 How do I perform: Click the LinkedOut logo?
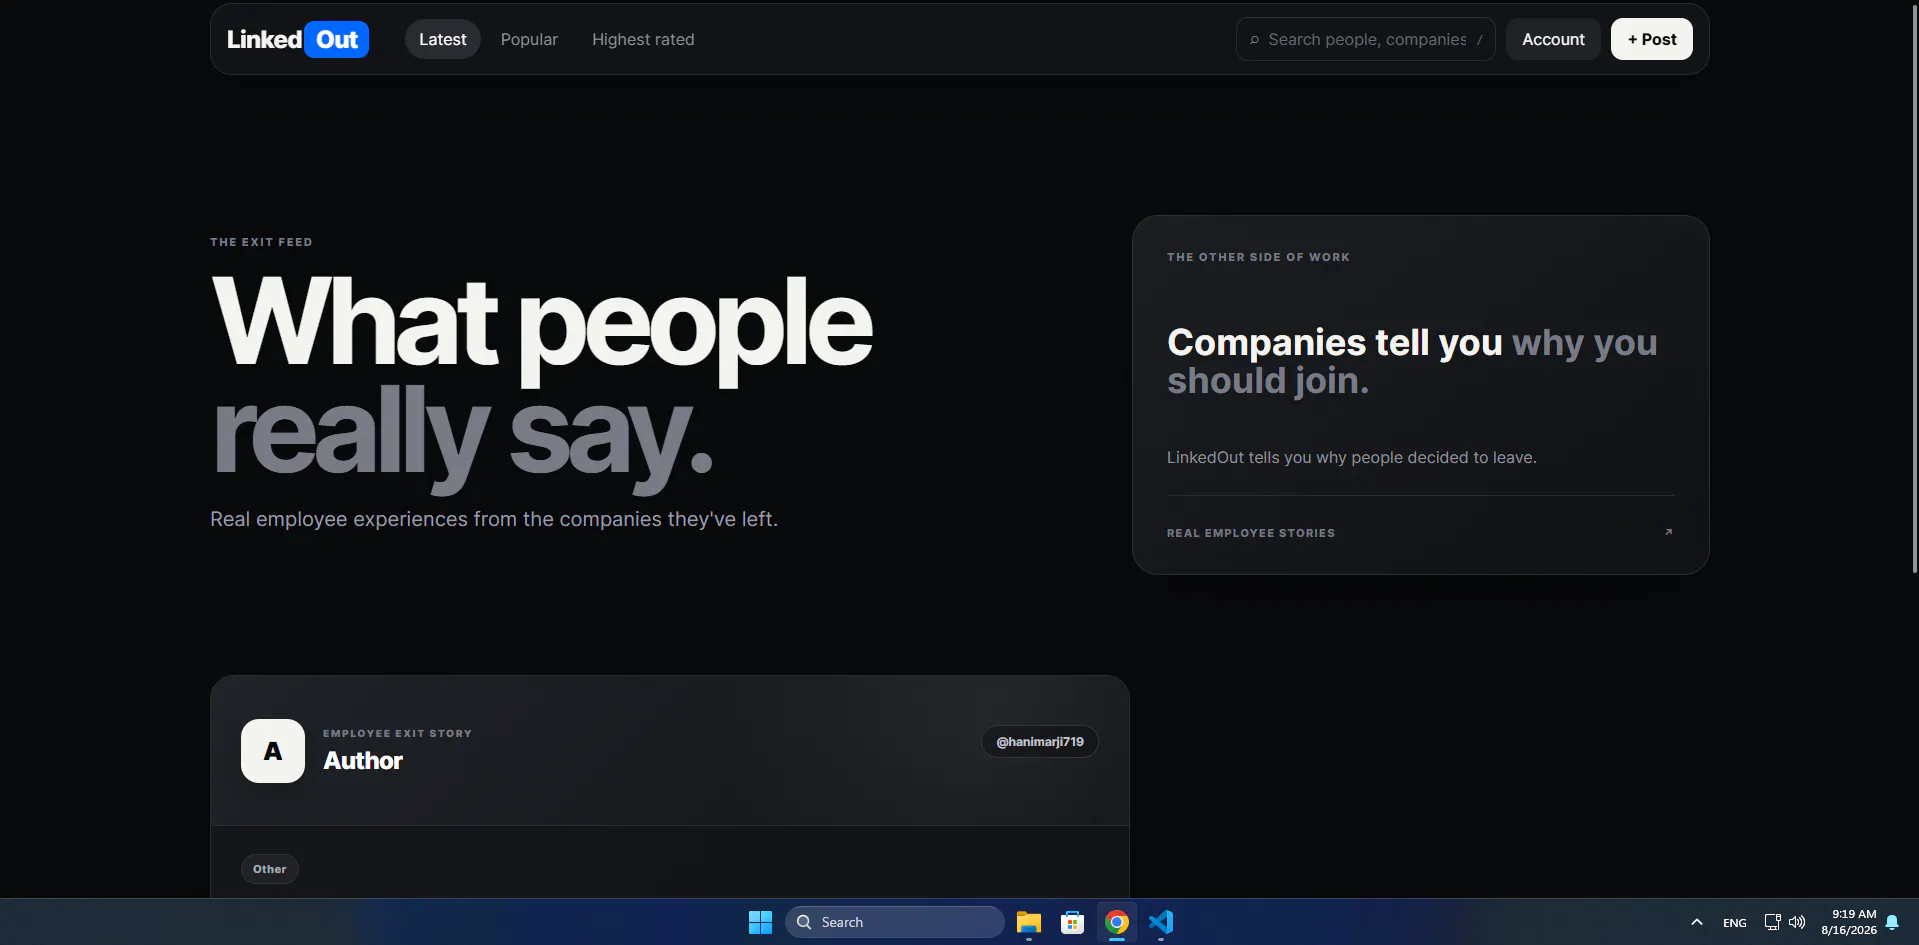[298, 40]
